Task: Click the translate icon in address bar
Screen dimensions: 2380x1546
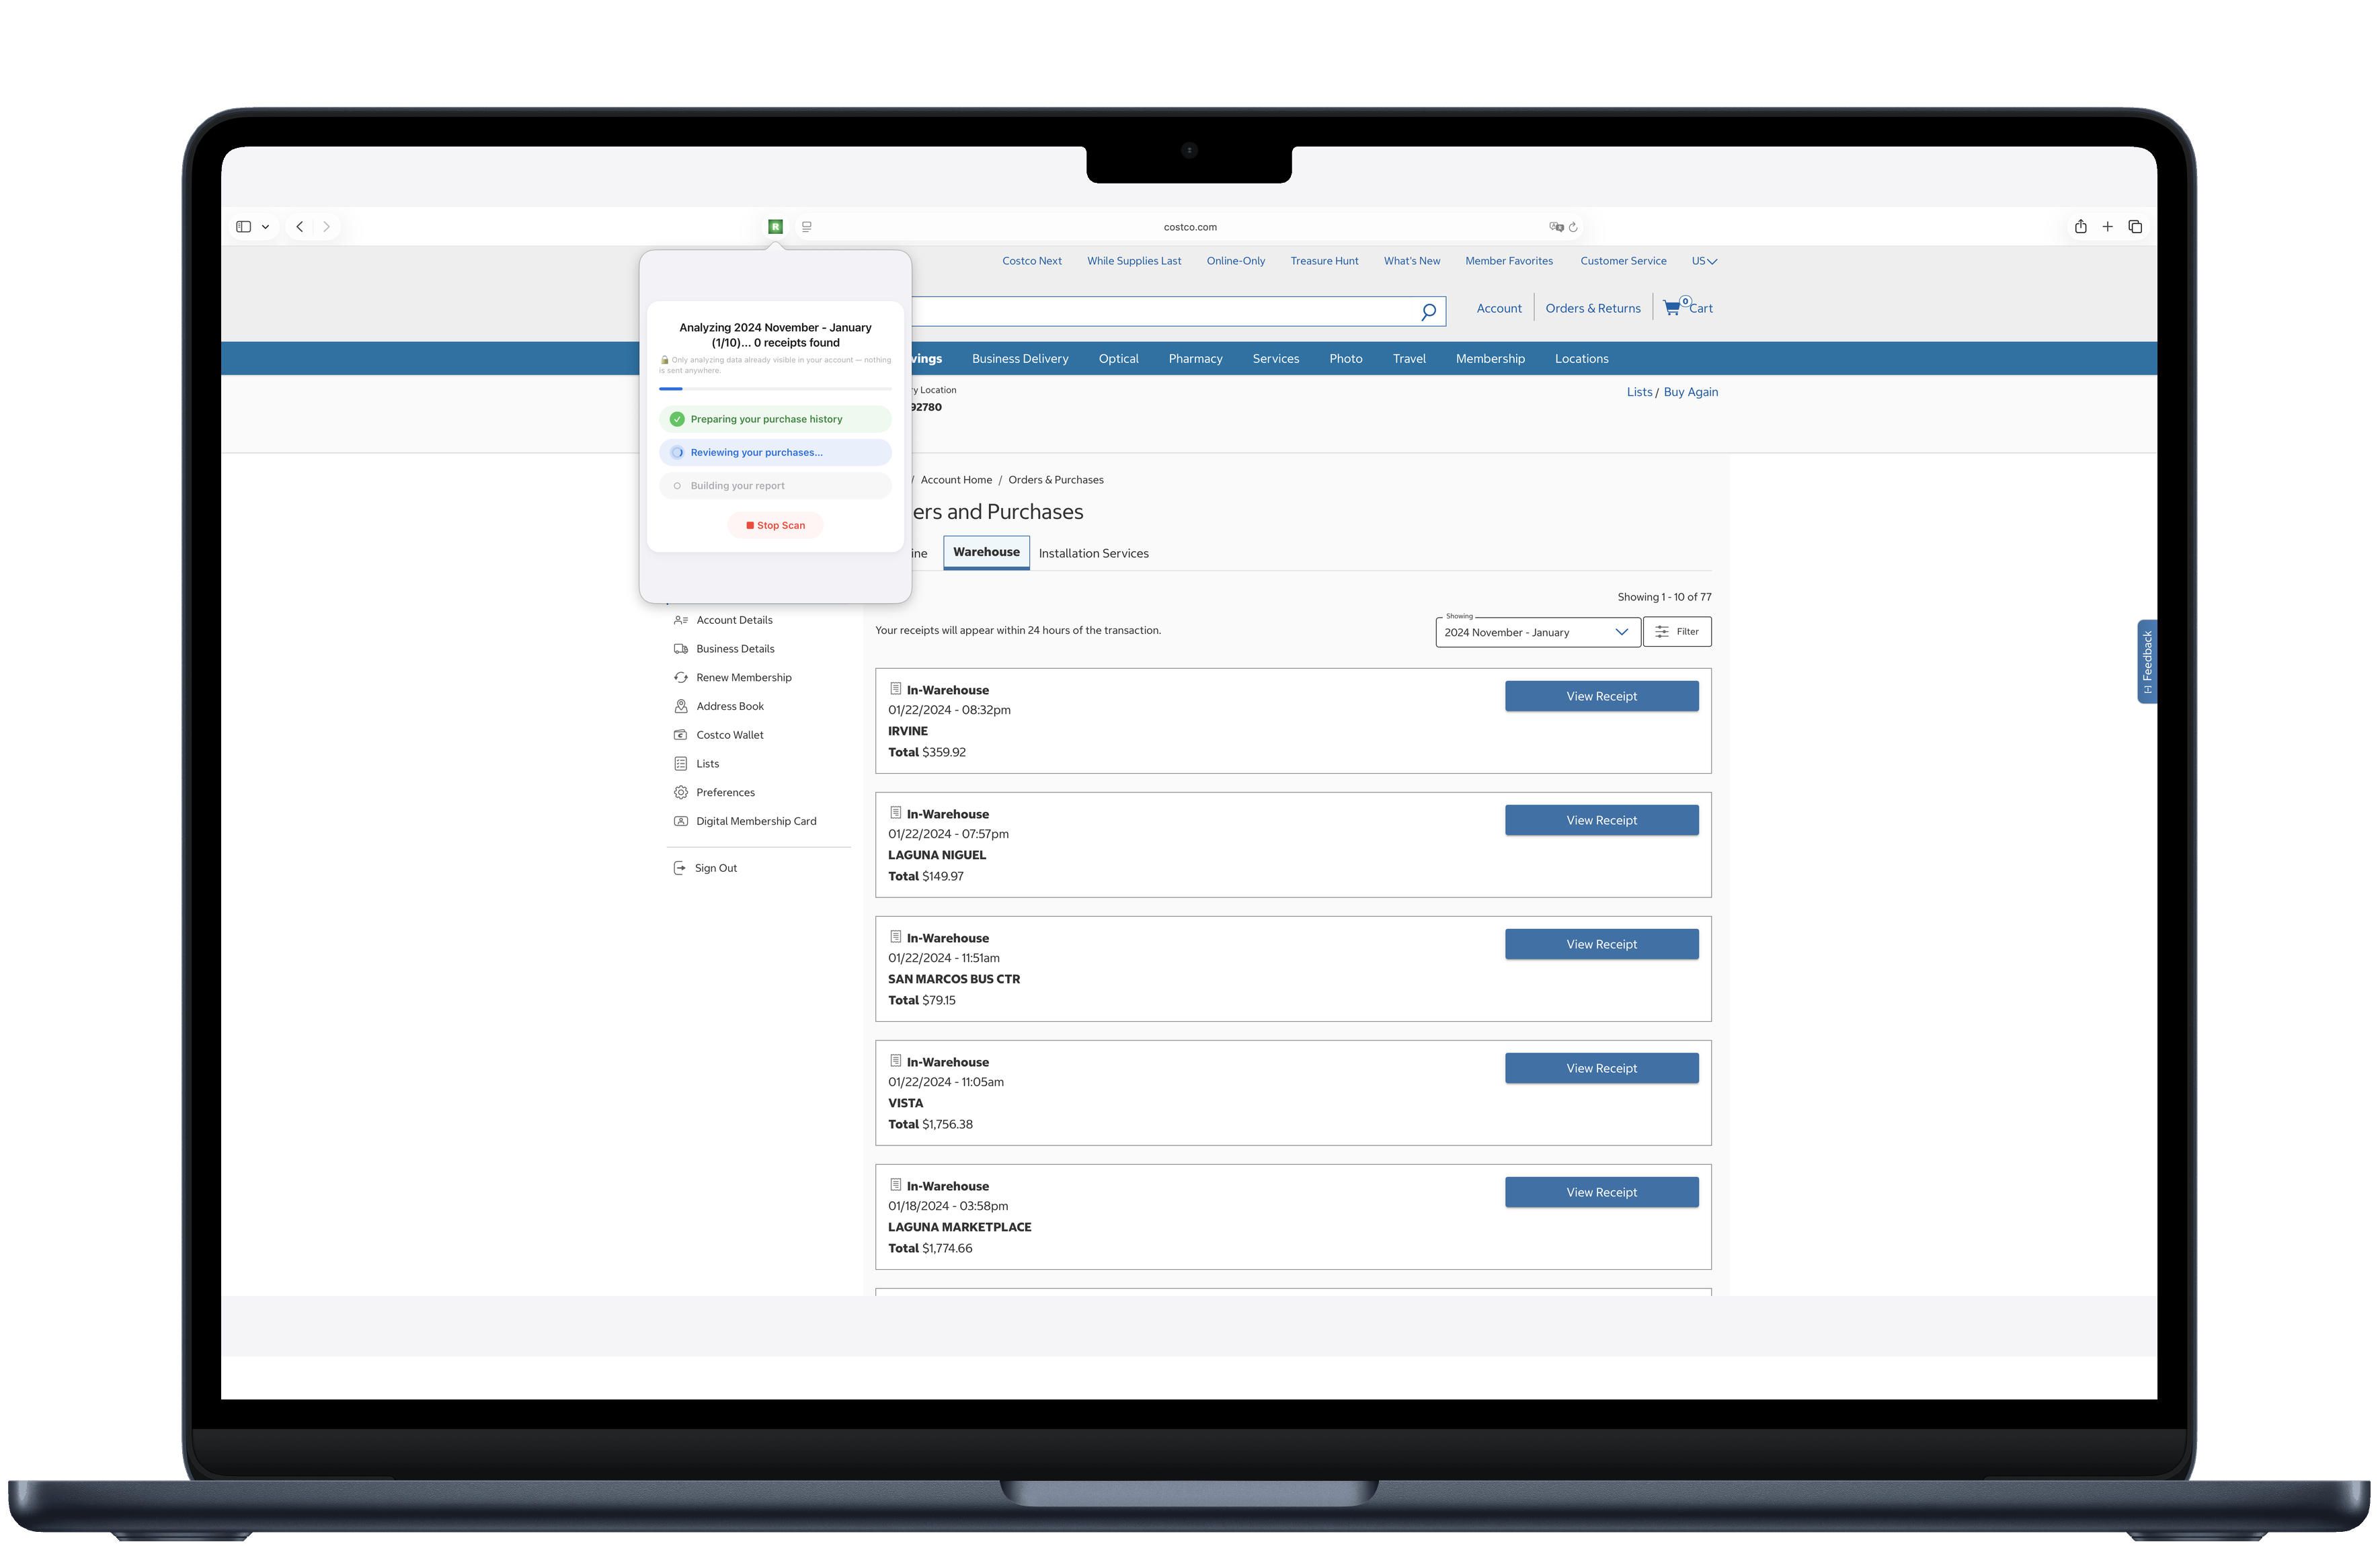Action: (1556, 227)
